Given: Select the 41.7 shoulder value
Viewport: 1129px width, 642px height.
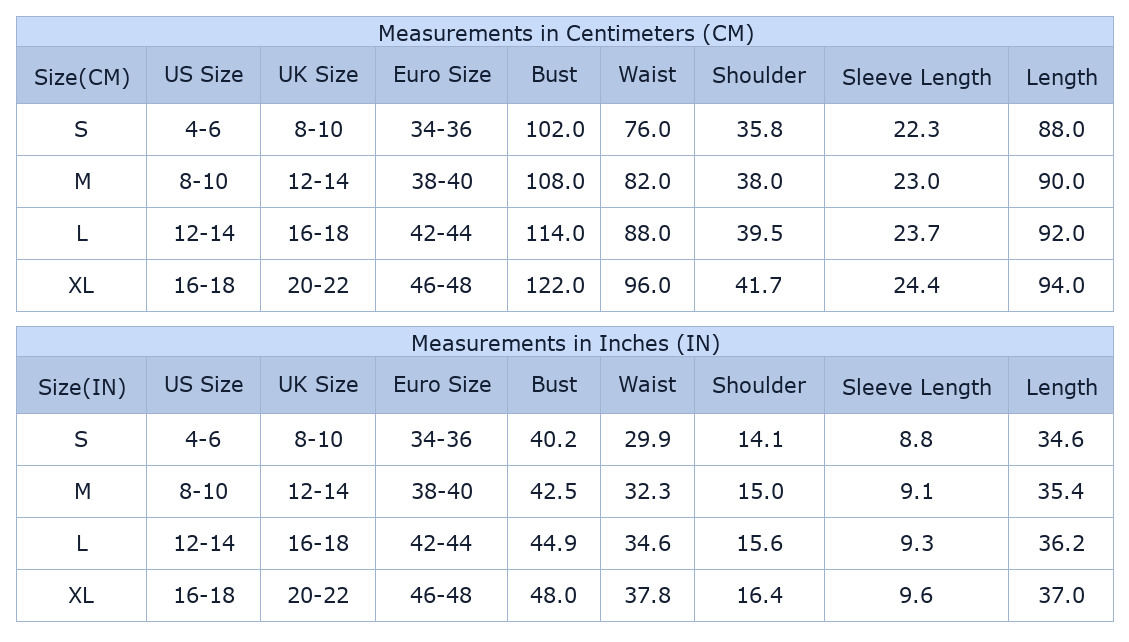Looking at the screenshot, I should coord(759,286).
